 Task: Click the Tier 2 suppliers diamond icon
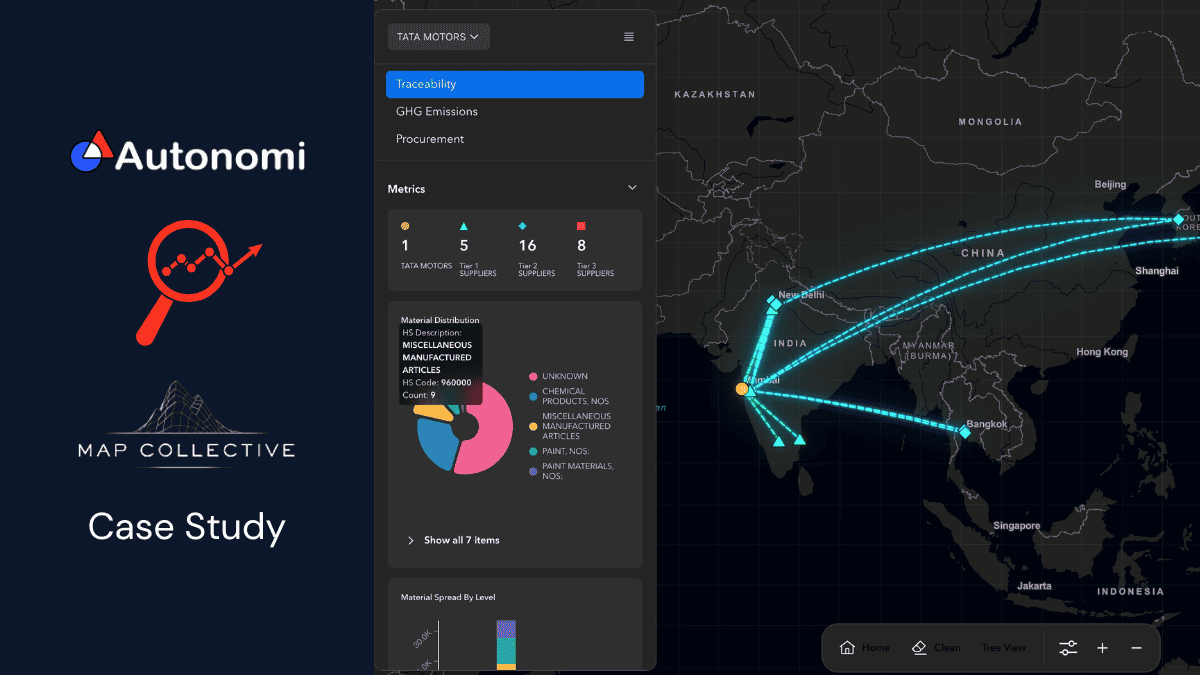pos(522,226)
